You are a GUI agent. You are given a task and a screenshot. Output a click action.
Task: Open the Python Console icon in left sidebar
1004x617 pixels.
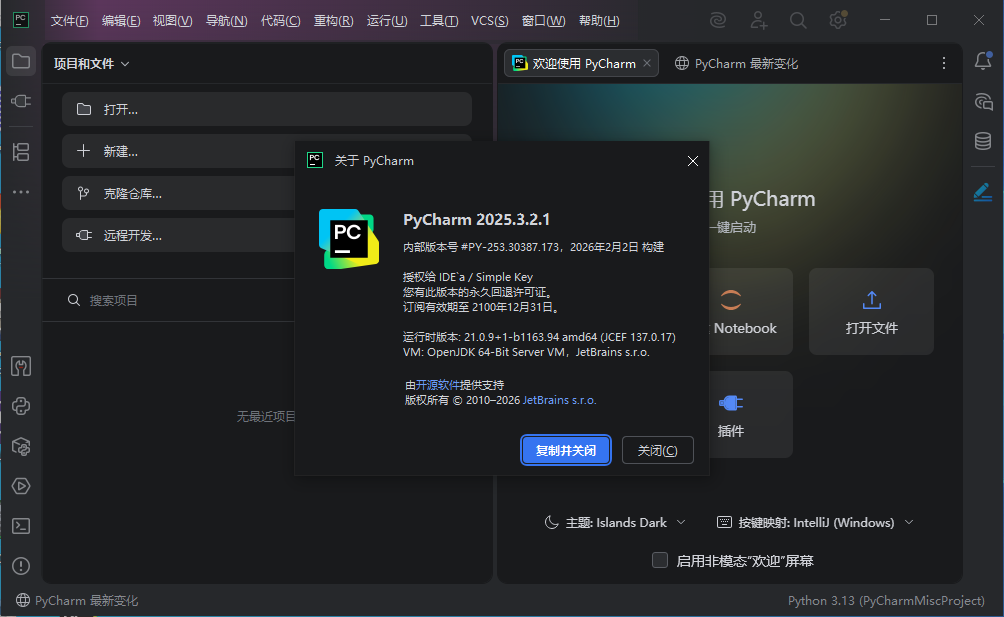20,406
